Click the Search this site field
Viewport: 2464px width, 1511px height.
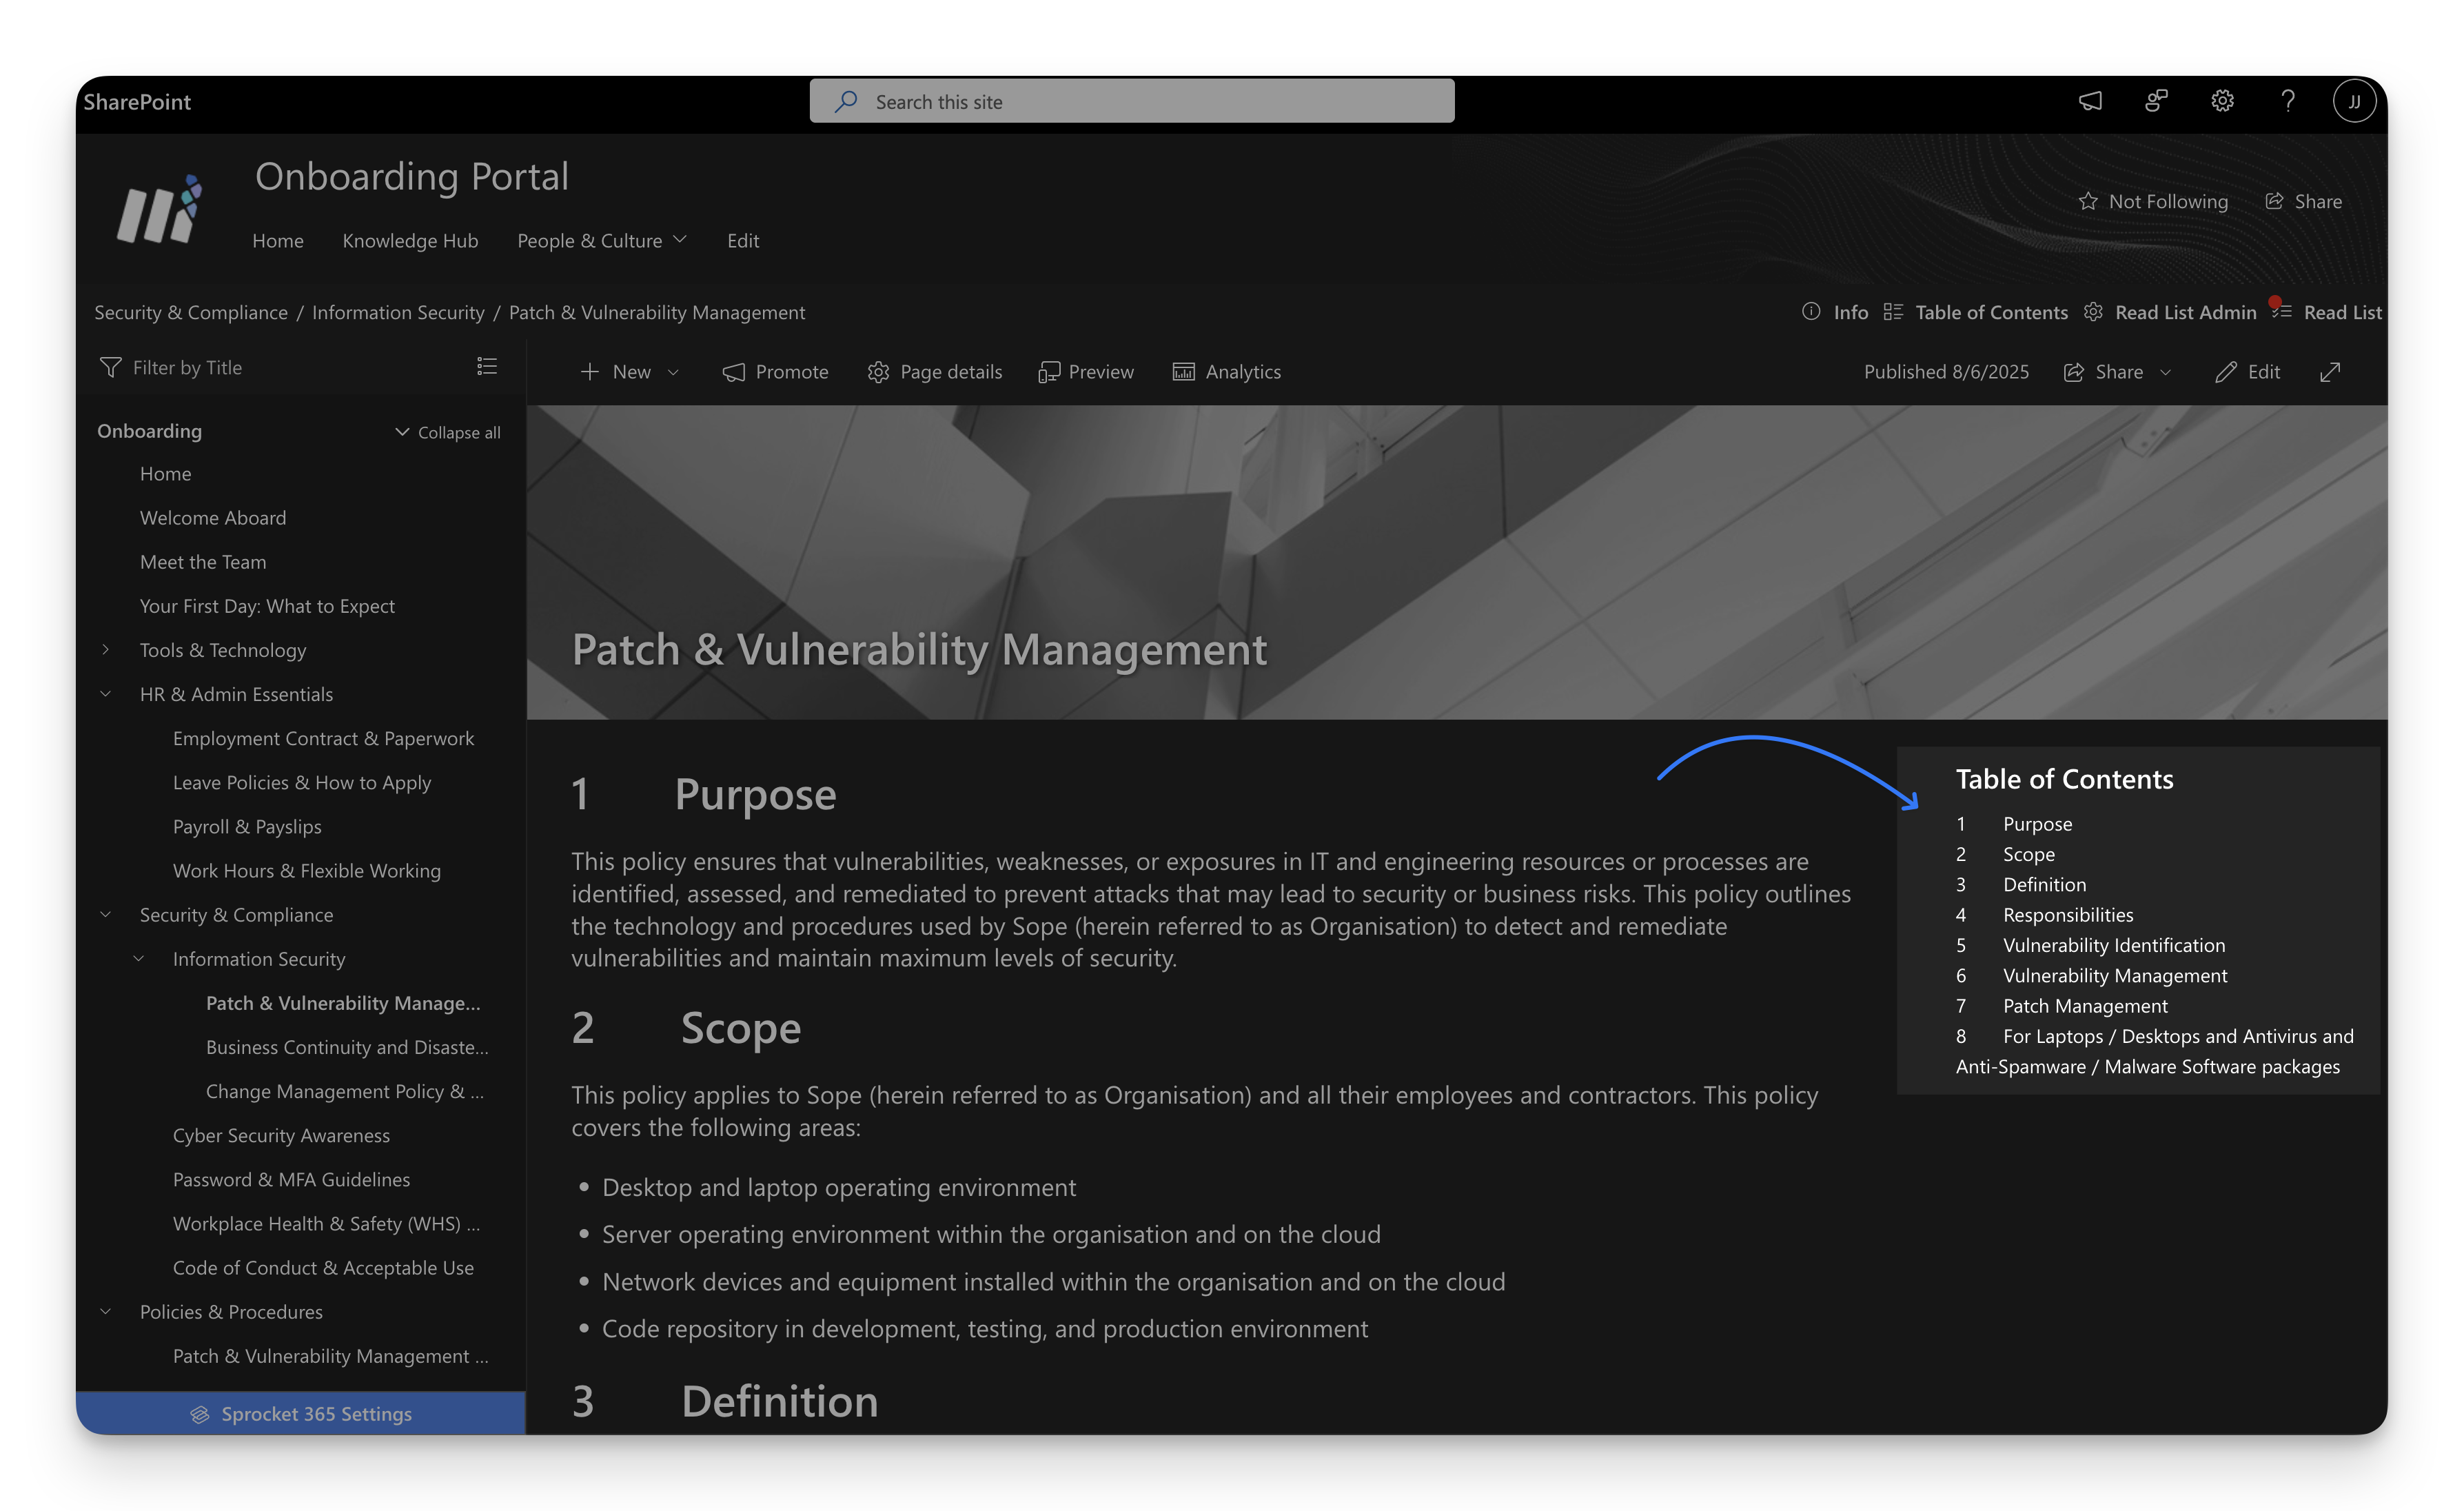click(x=1132, y=101)
